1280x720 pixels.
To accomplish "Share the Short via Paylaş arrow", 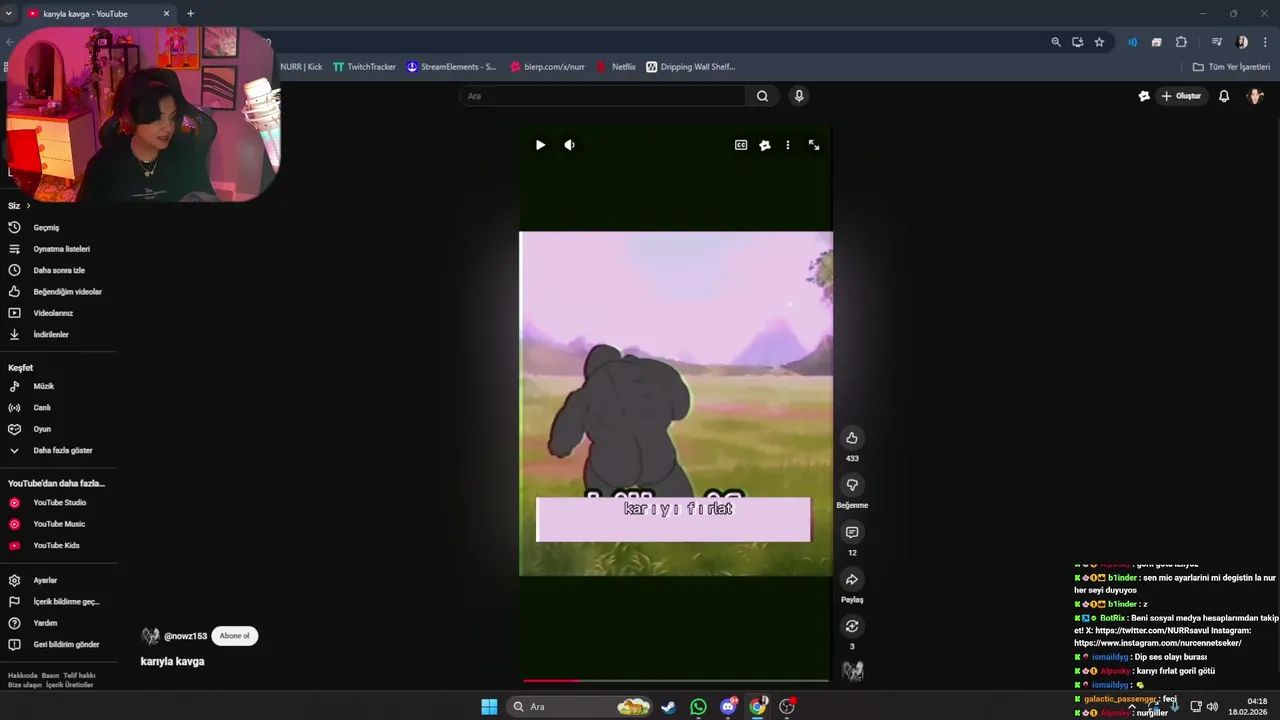I will coord(852,579).
